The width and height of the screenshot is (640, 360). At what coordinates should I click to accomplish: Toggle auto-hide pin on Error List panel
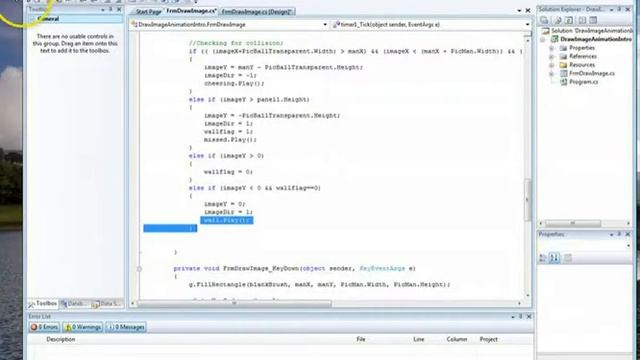521,316
